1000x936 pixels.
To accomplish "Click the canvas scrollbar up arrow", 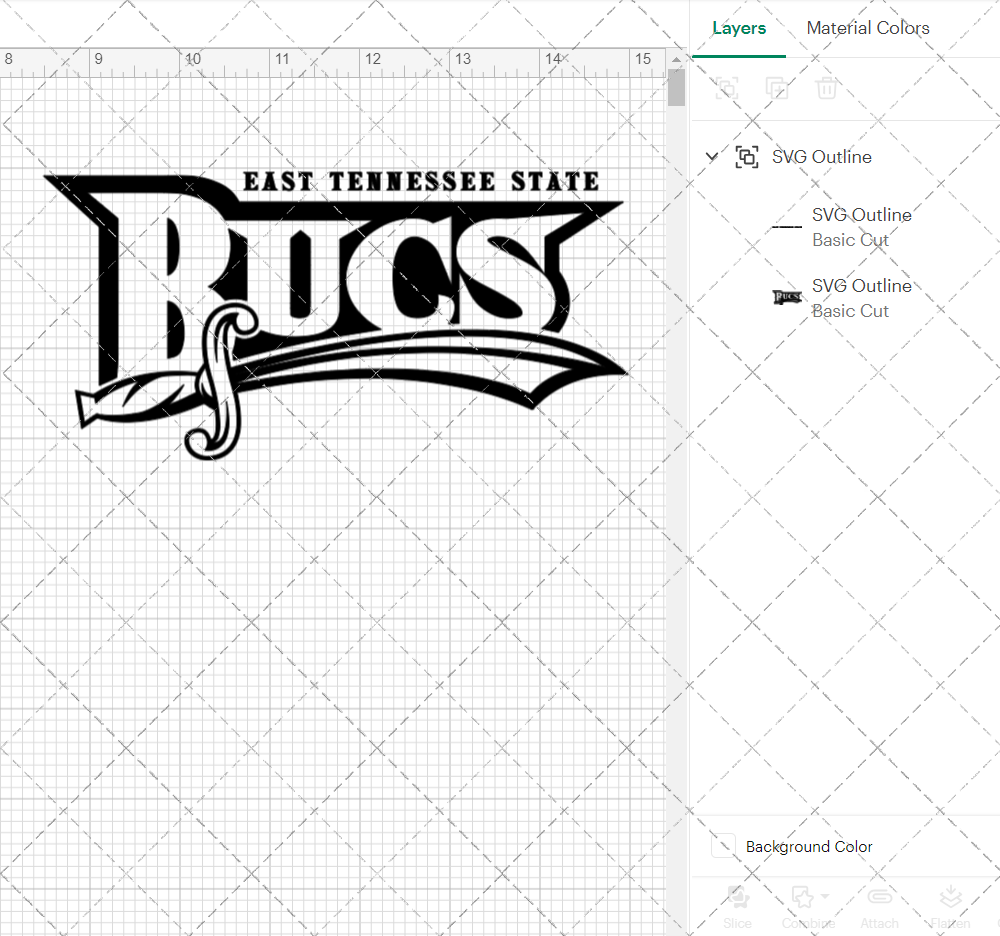I will click(676, 59).
